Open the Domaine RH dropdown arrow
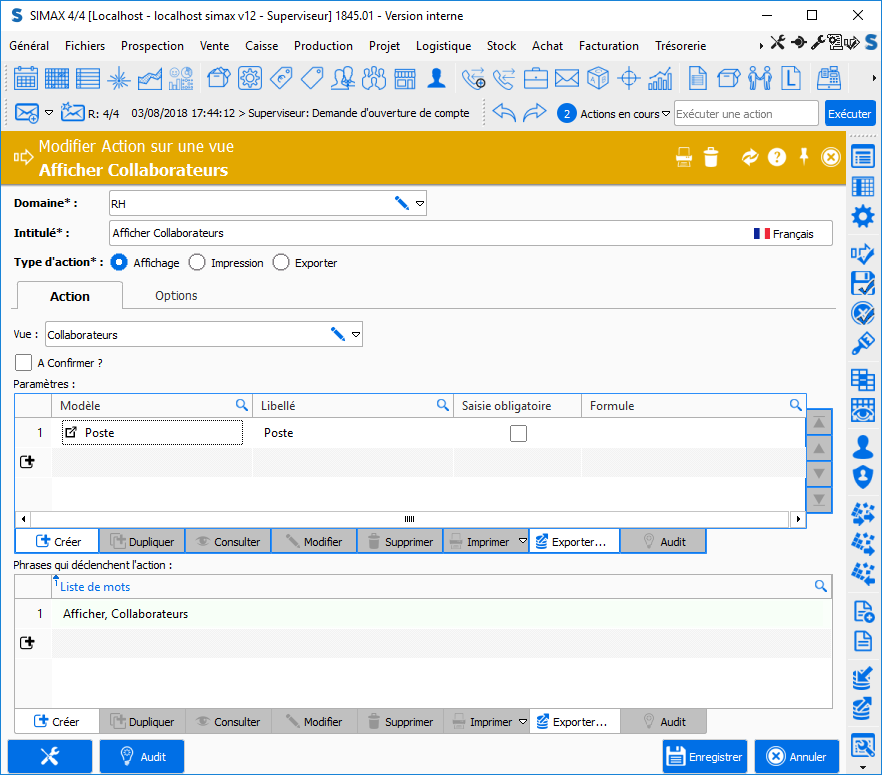 [420, 203]
